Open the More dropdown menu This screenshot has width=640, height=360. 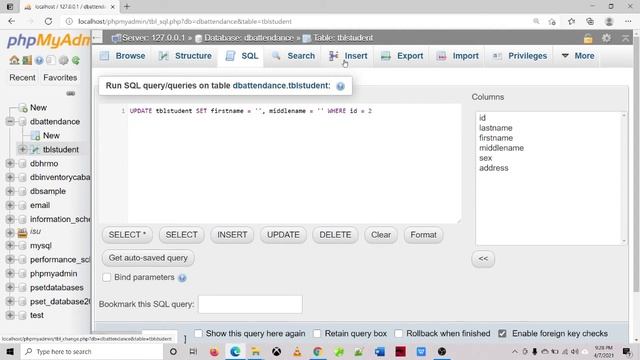click(x=578, y=56)
